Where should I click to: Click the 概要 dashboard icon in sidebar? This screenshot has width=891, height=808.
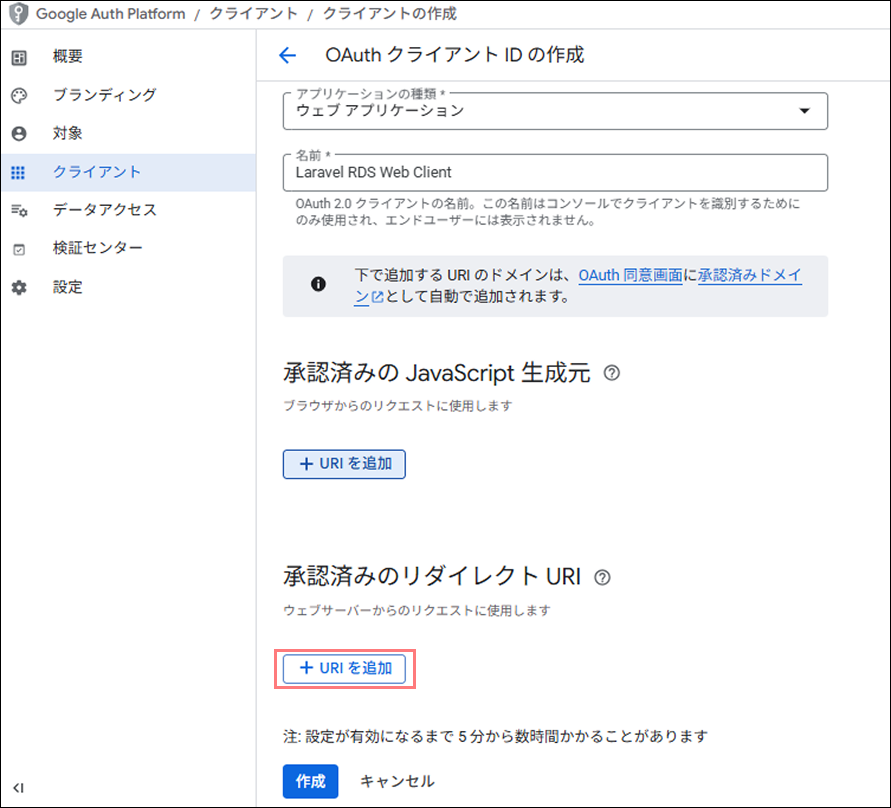[x=18, y=57]
